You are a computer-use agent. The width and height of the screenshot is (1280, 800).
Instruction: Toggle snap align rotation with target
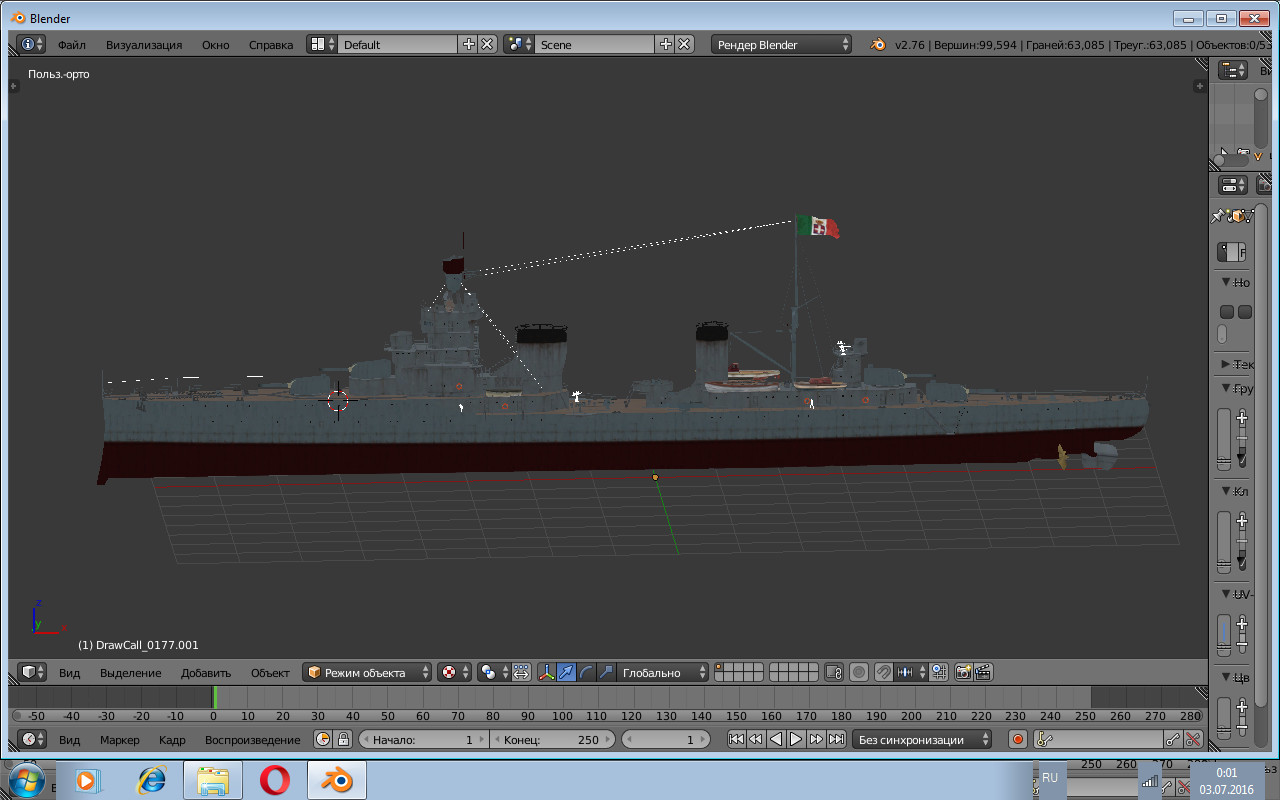point(939,672)
